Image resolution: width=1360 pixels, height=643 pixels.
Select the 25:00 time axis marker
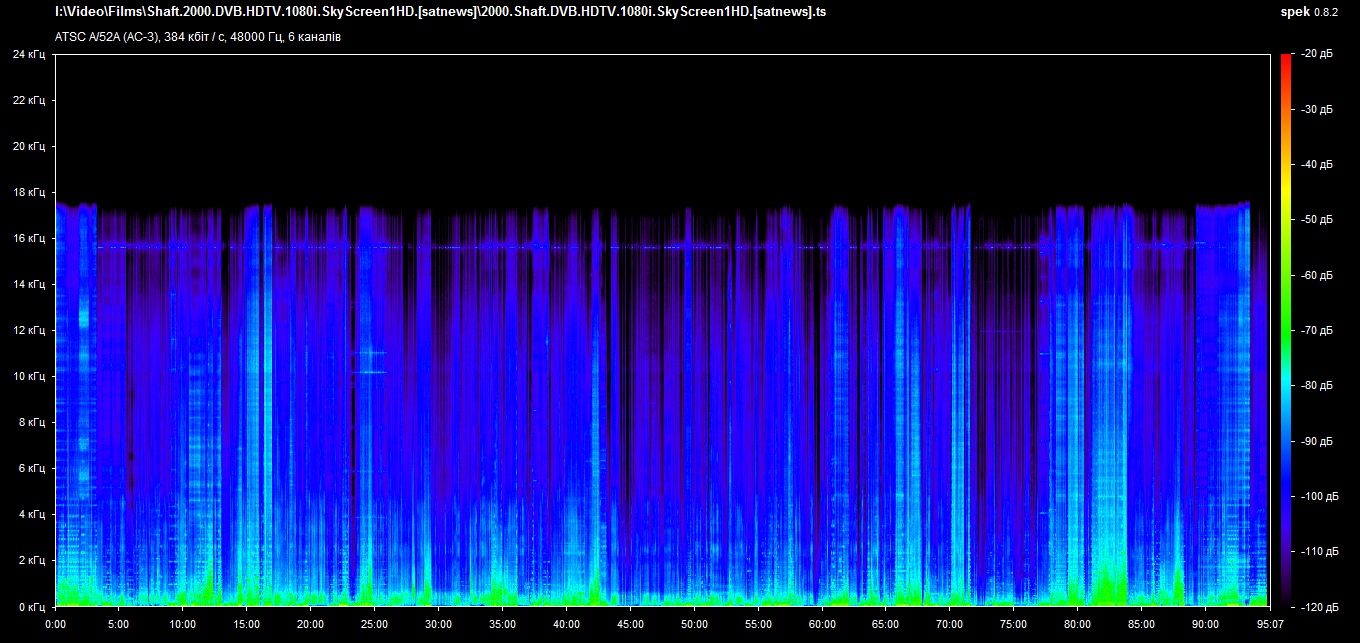(374, 622)
